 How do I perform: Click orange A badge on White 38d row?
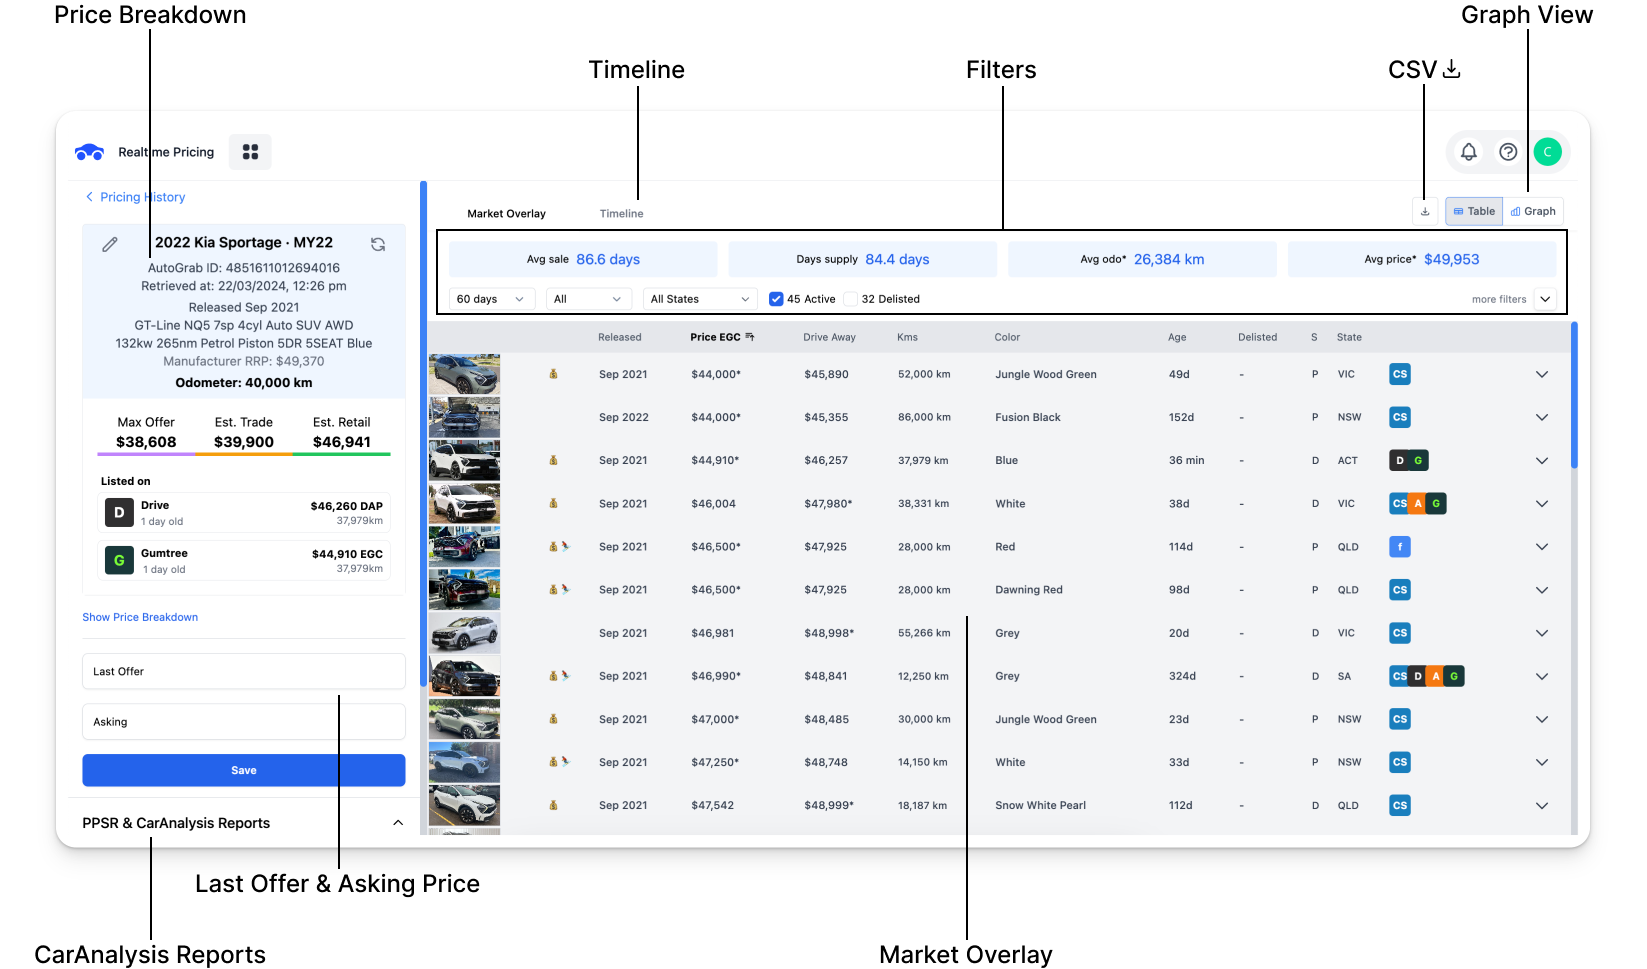point(1418,504)
